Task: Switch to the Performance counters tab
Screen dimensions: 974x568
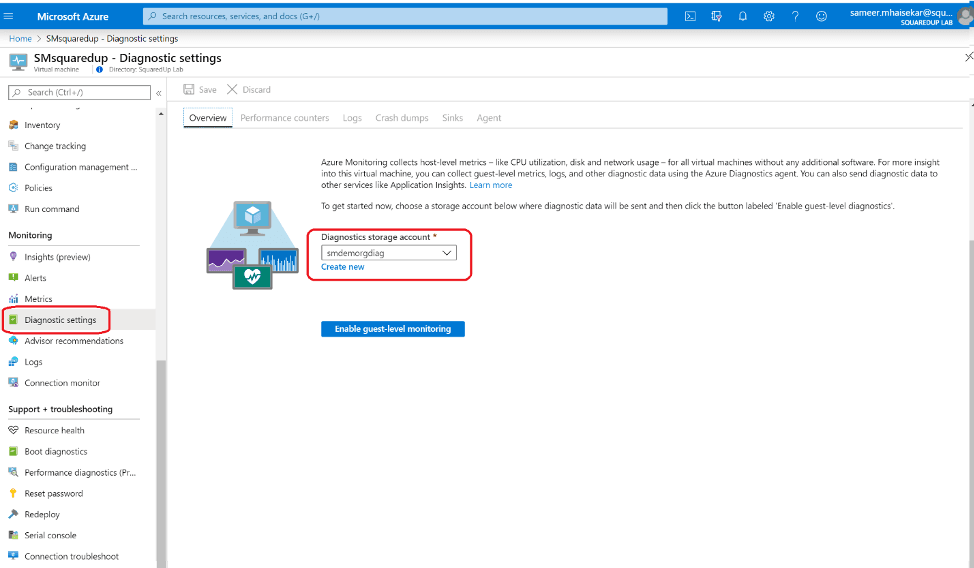Action: coord(284,118)
